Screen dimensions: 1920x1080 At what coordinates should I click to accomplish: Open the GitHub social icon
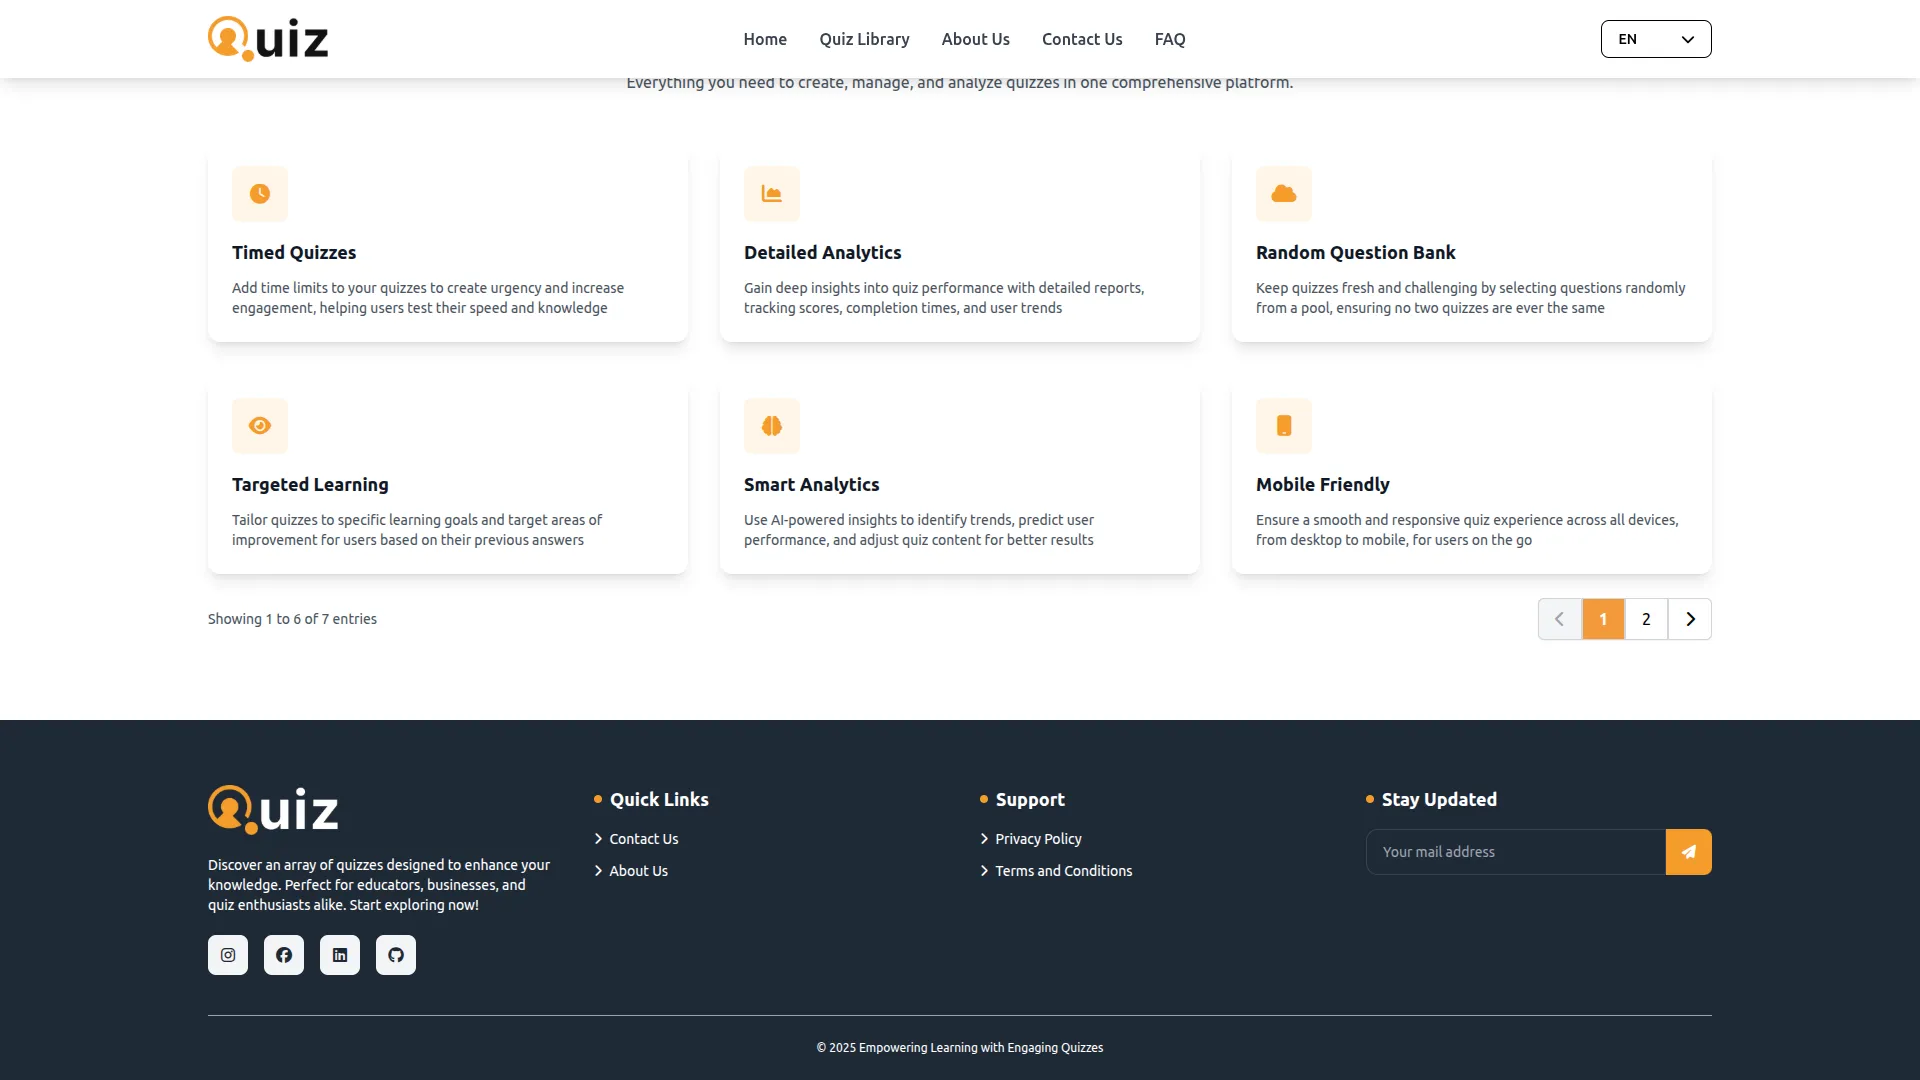coord(396,955)
